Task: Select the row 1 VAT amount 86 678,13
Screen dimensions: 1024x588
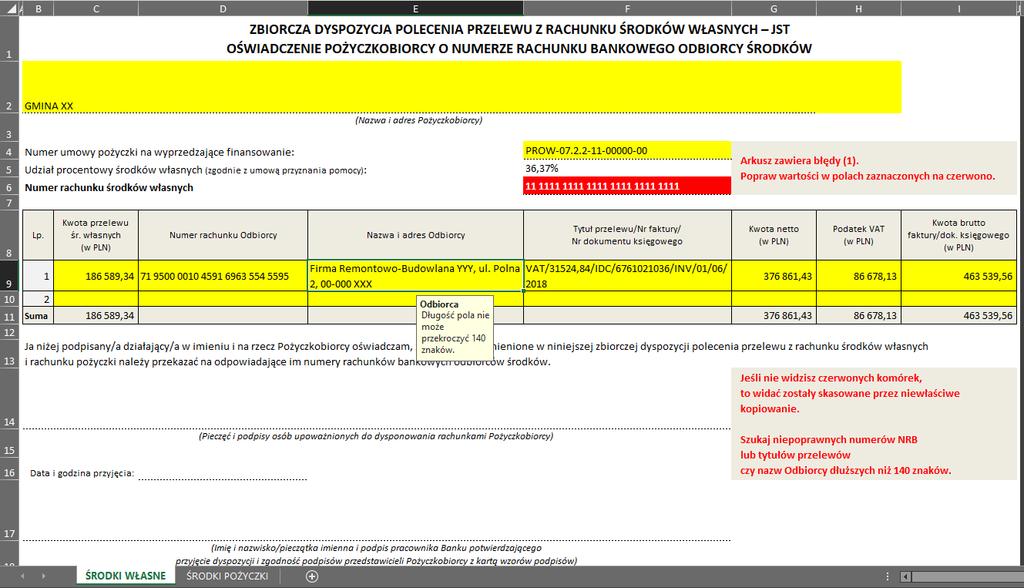Action: [859, 276]
